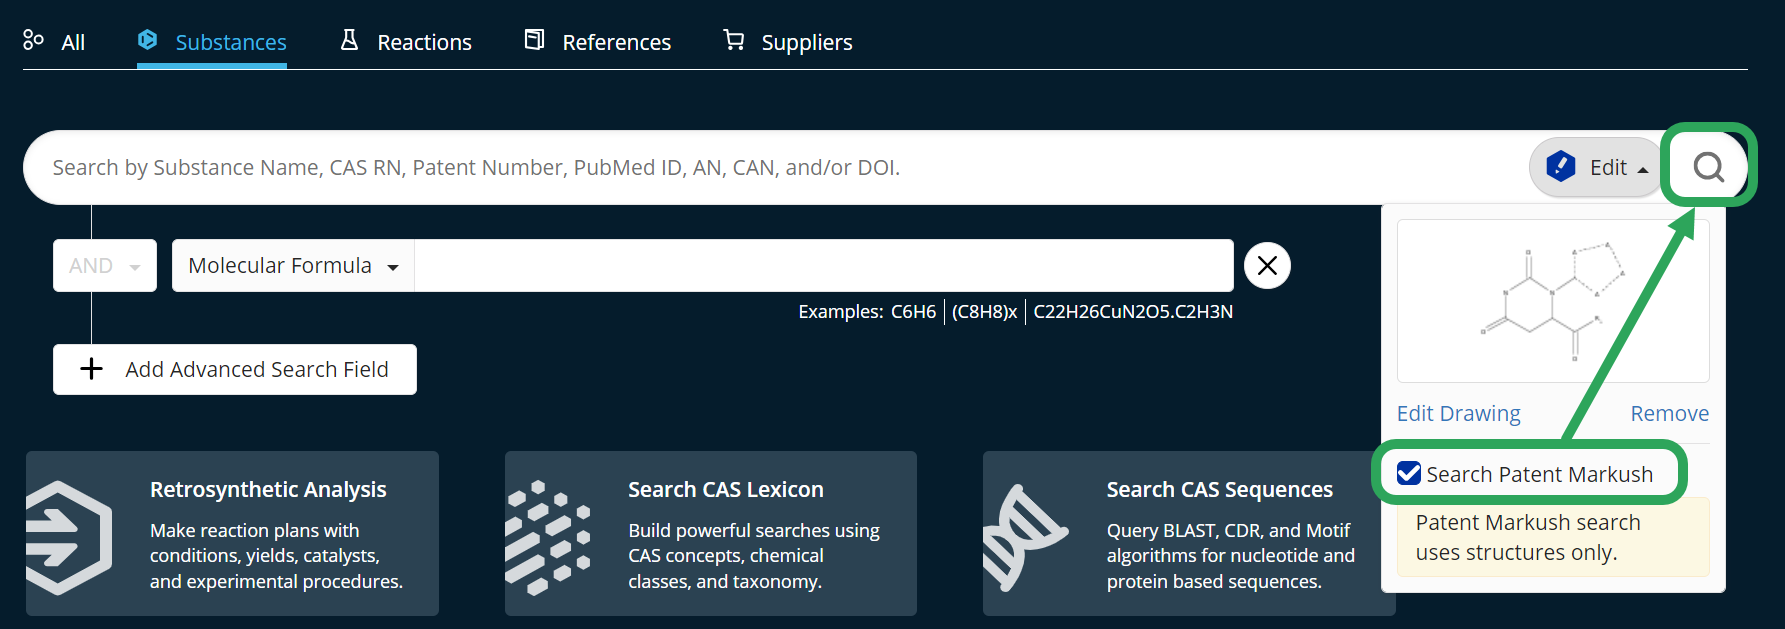Click the C22H26CuN2O5.C2H3N example
Screen dimensions: 1785x629
point(1133,311)
